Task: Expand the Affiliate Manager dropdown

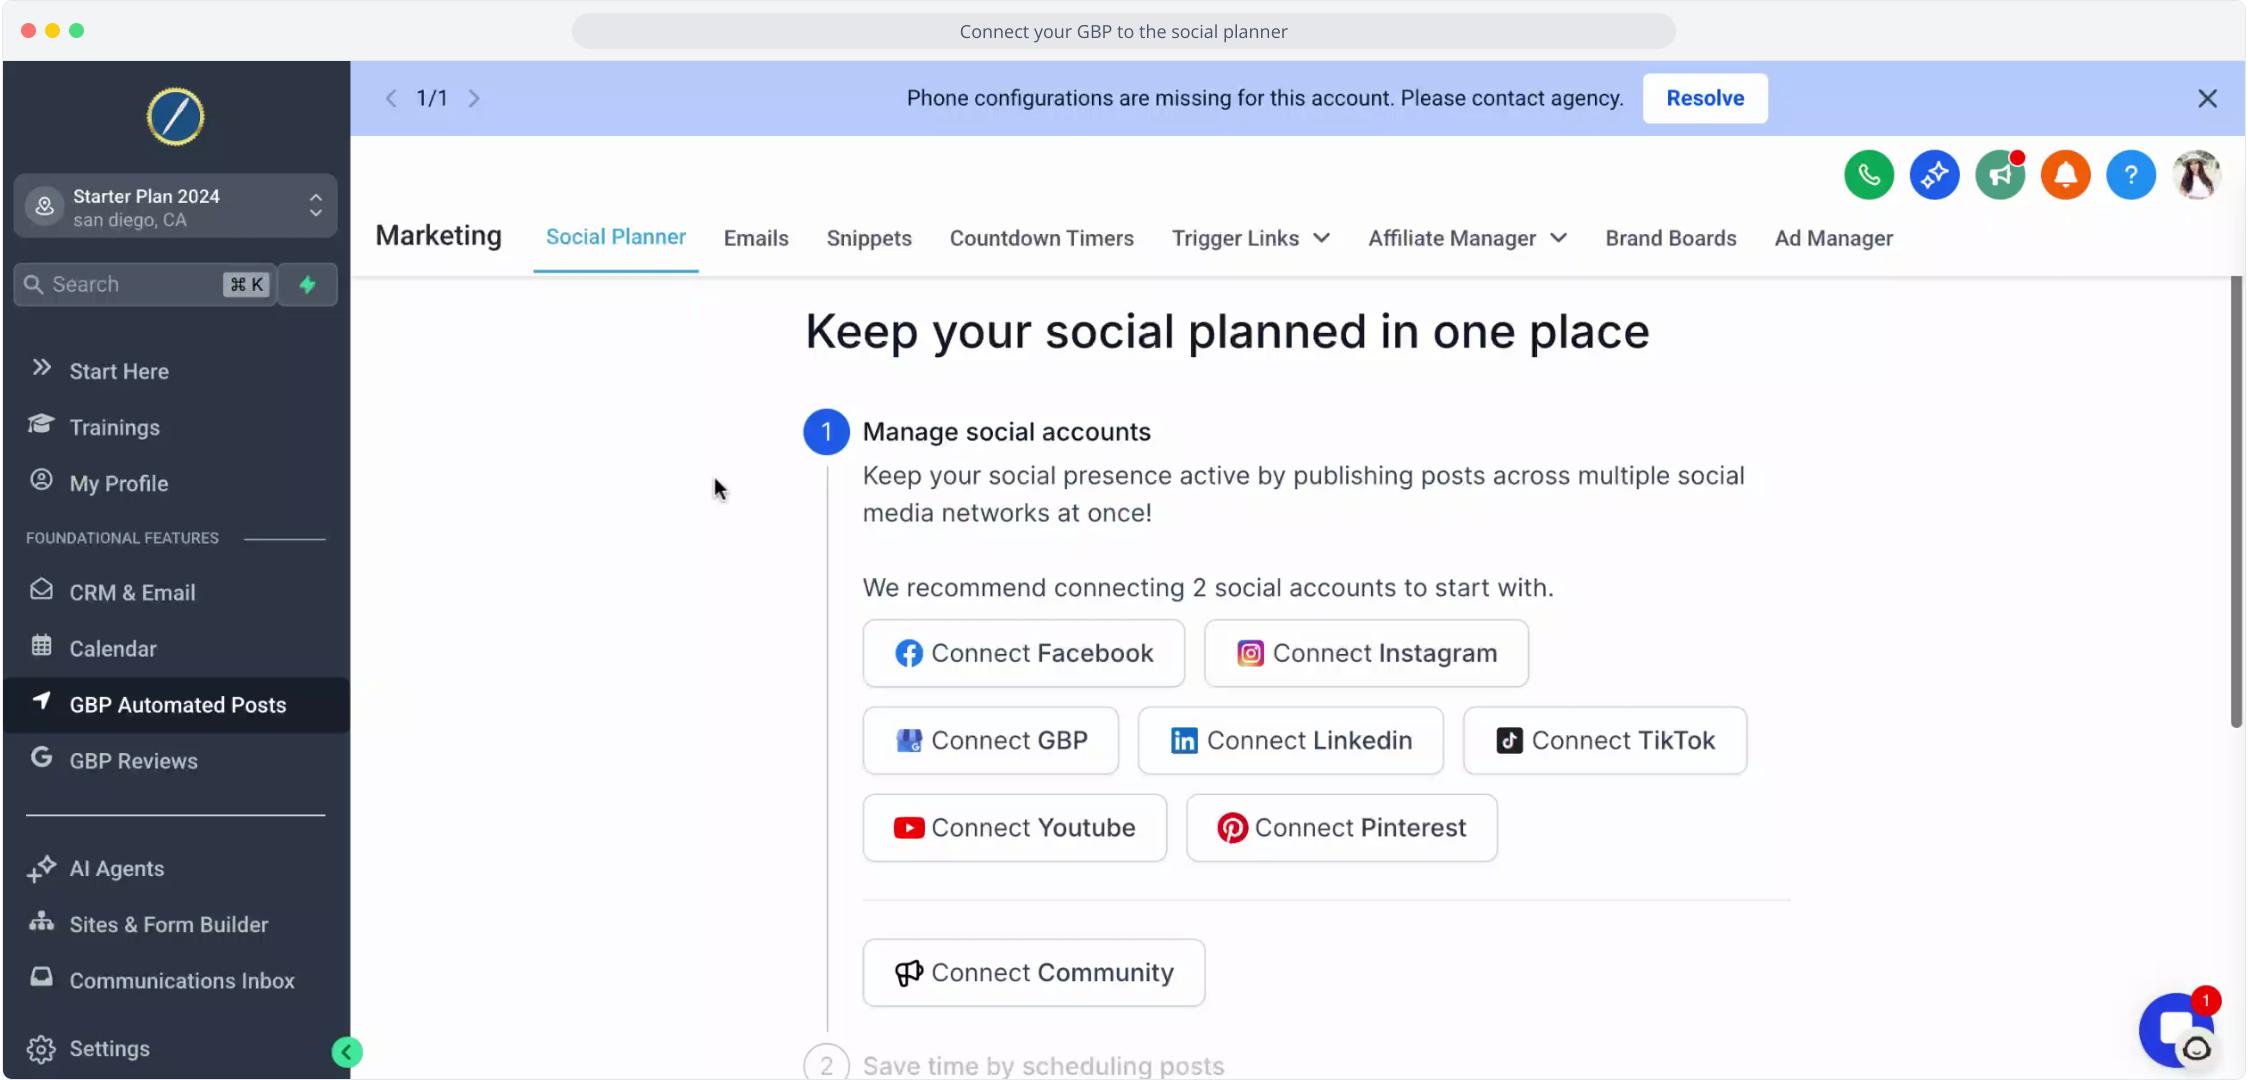Action: [1467, 238]
